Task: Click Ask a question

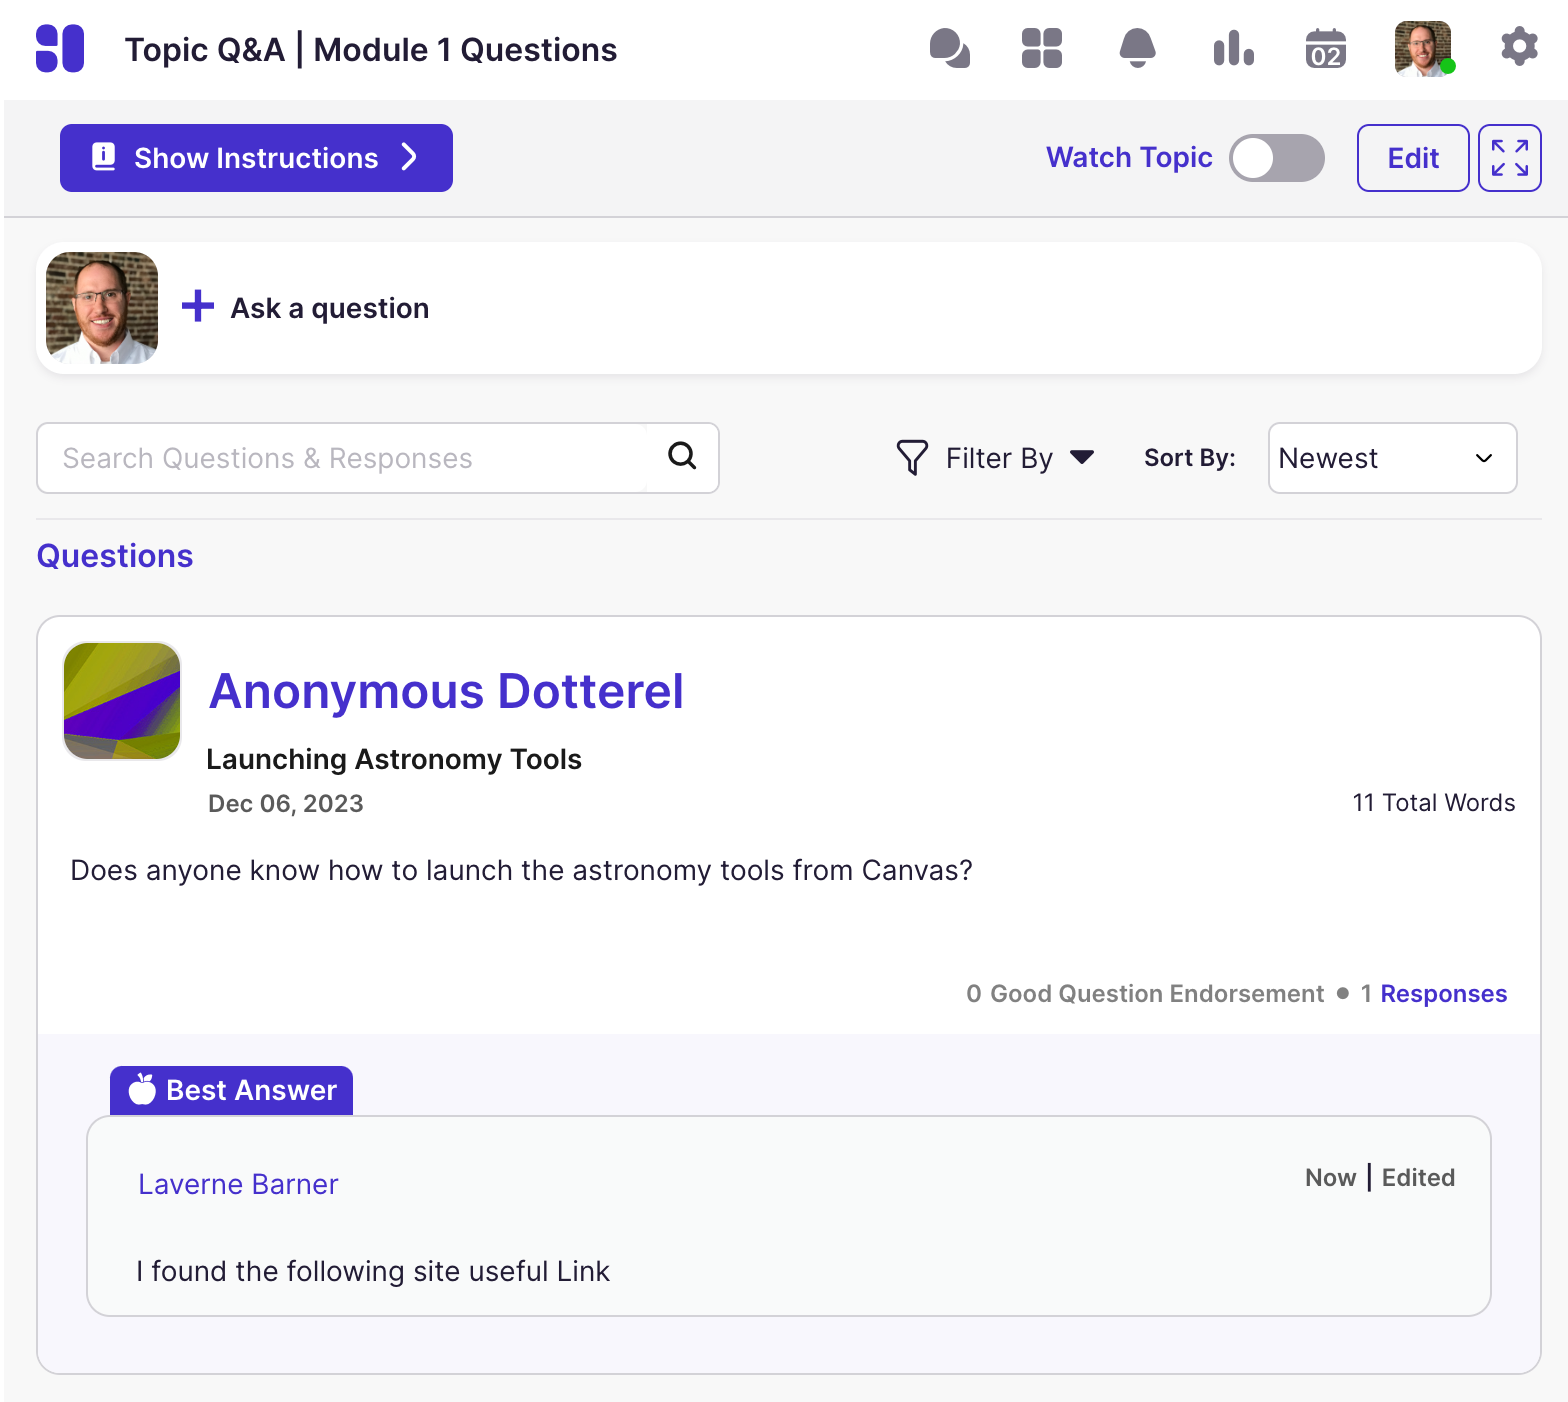Action: (x=330, y=308)
